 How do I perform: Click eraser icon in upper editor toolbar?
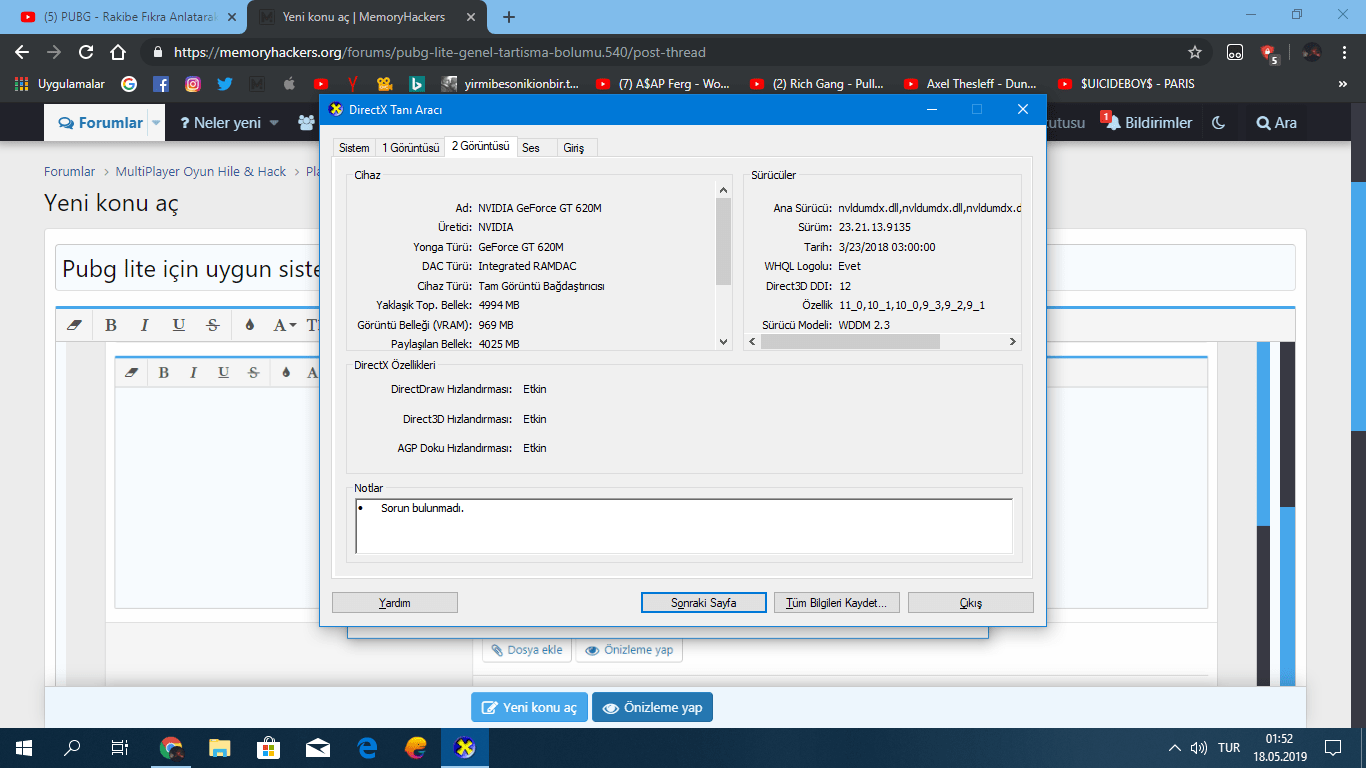coord(73,325)
